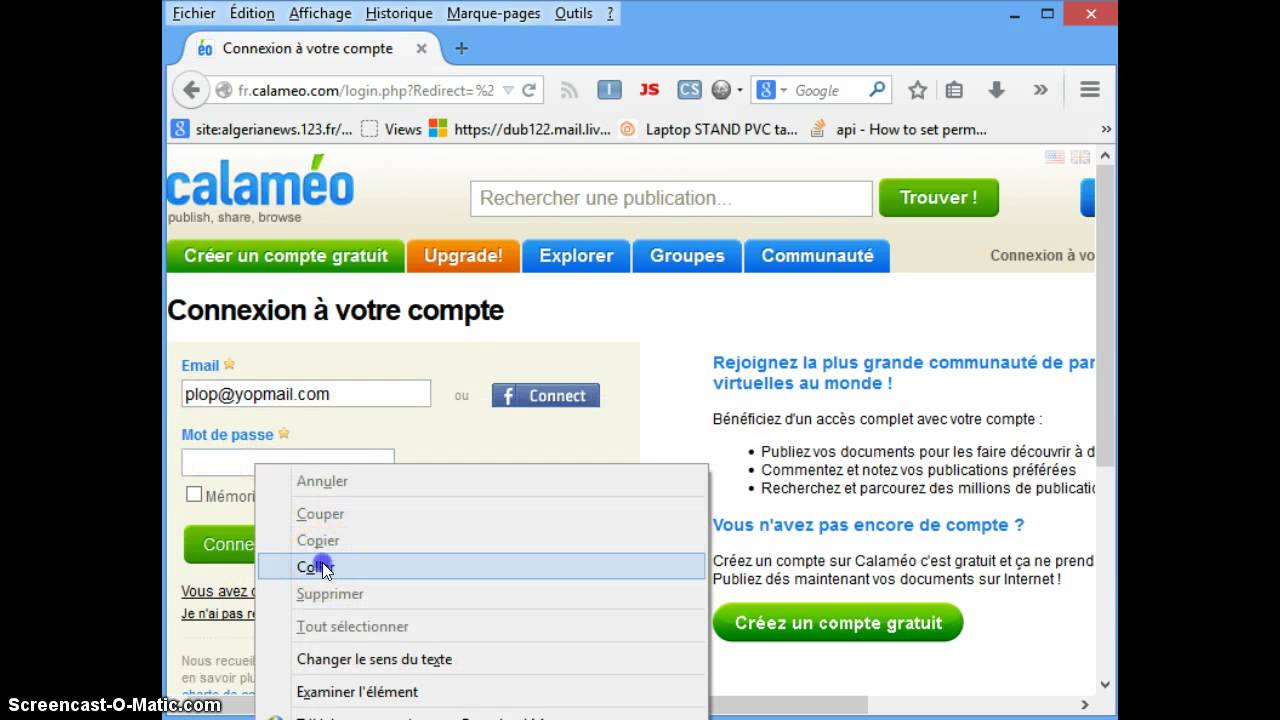Search with the magnifier icon in search box
The image size is (1280, 720).
(x=877, y=90)
